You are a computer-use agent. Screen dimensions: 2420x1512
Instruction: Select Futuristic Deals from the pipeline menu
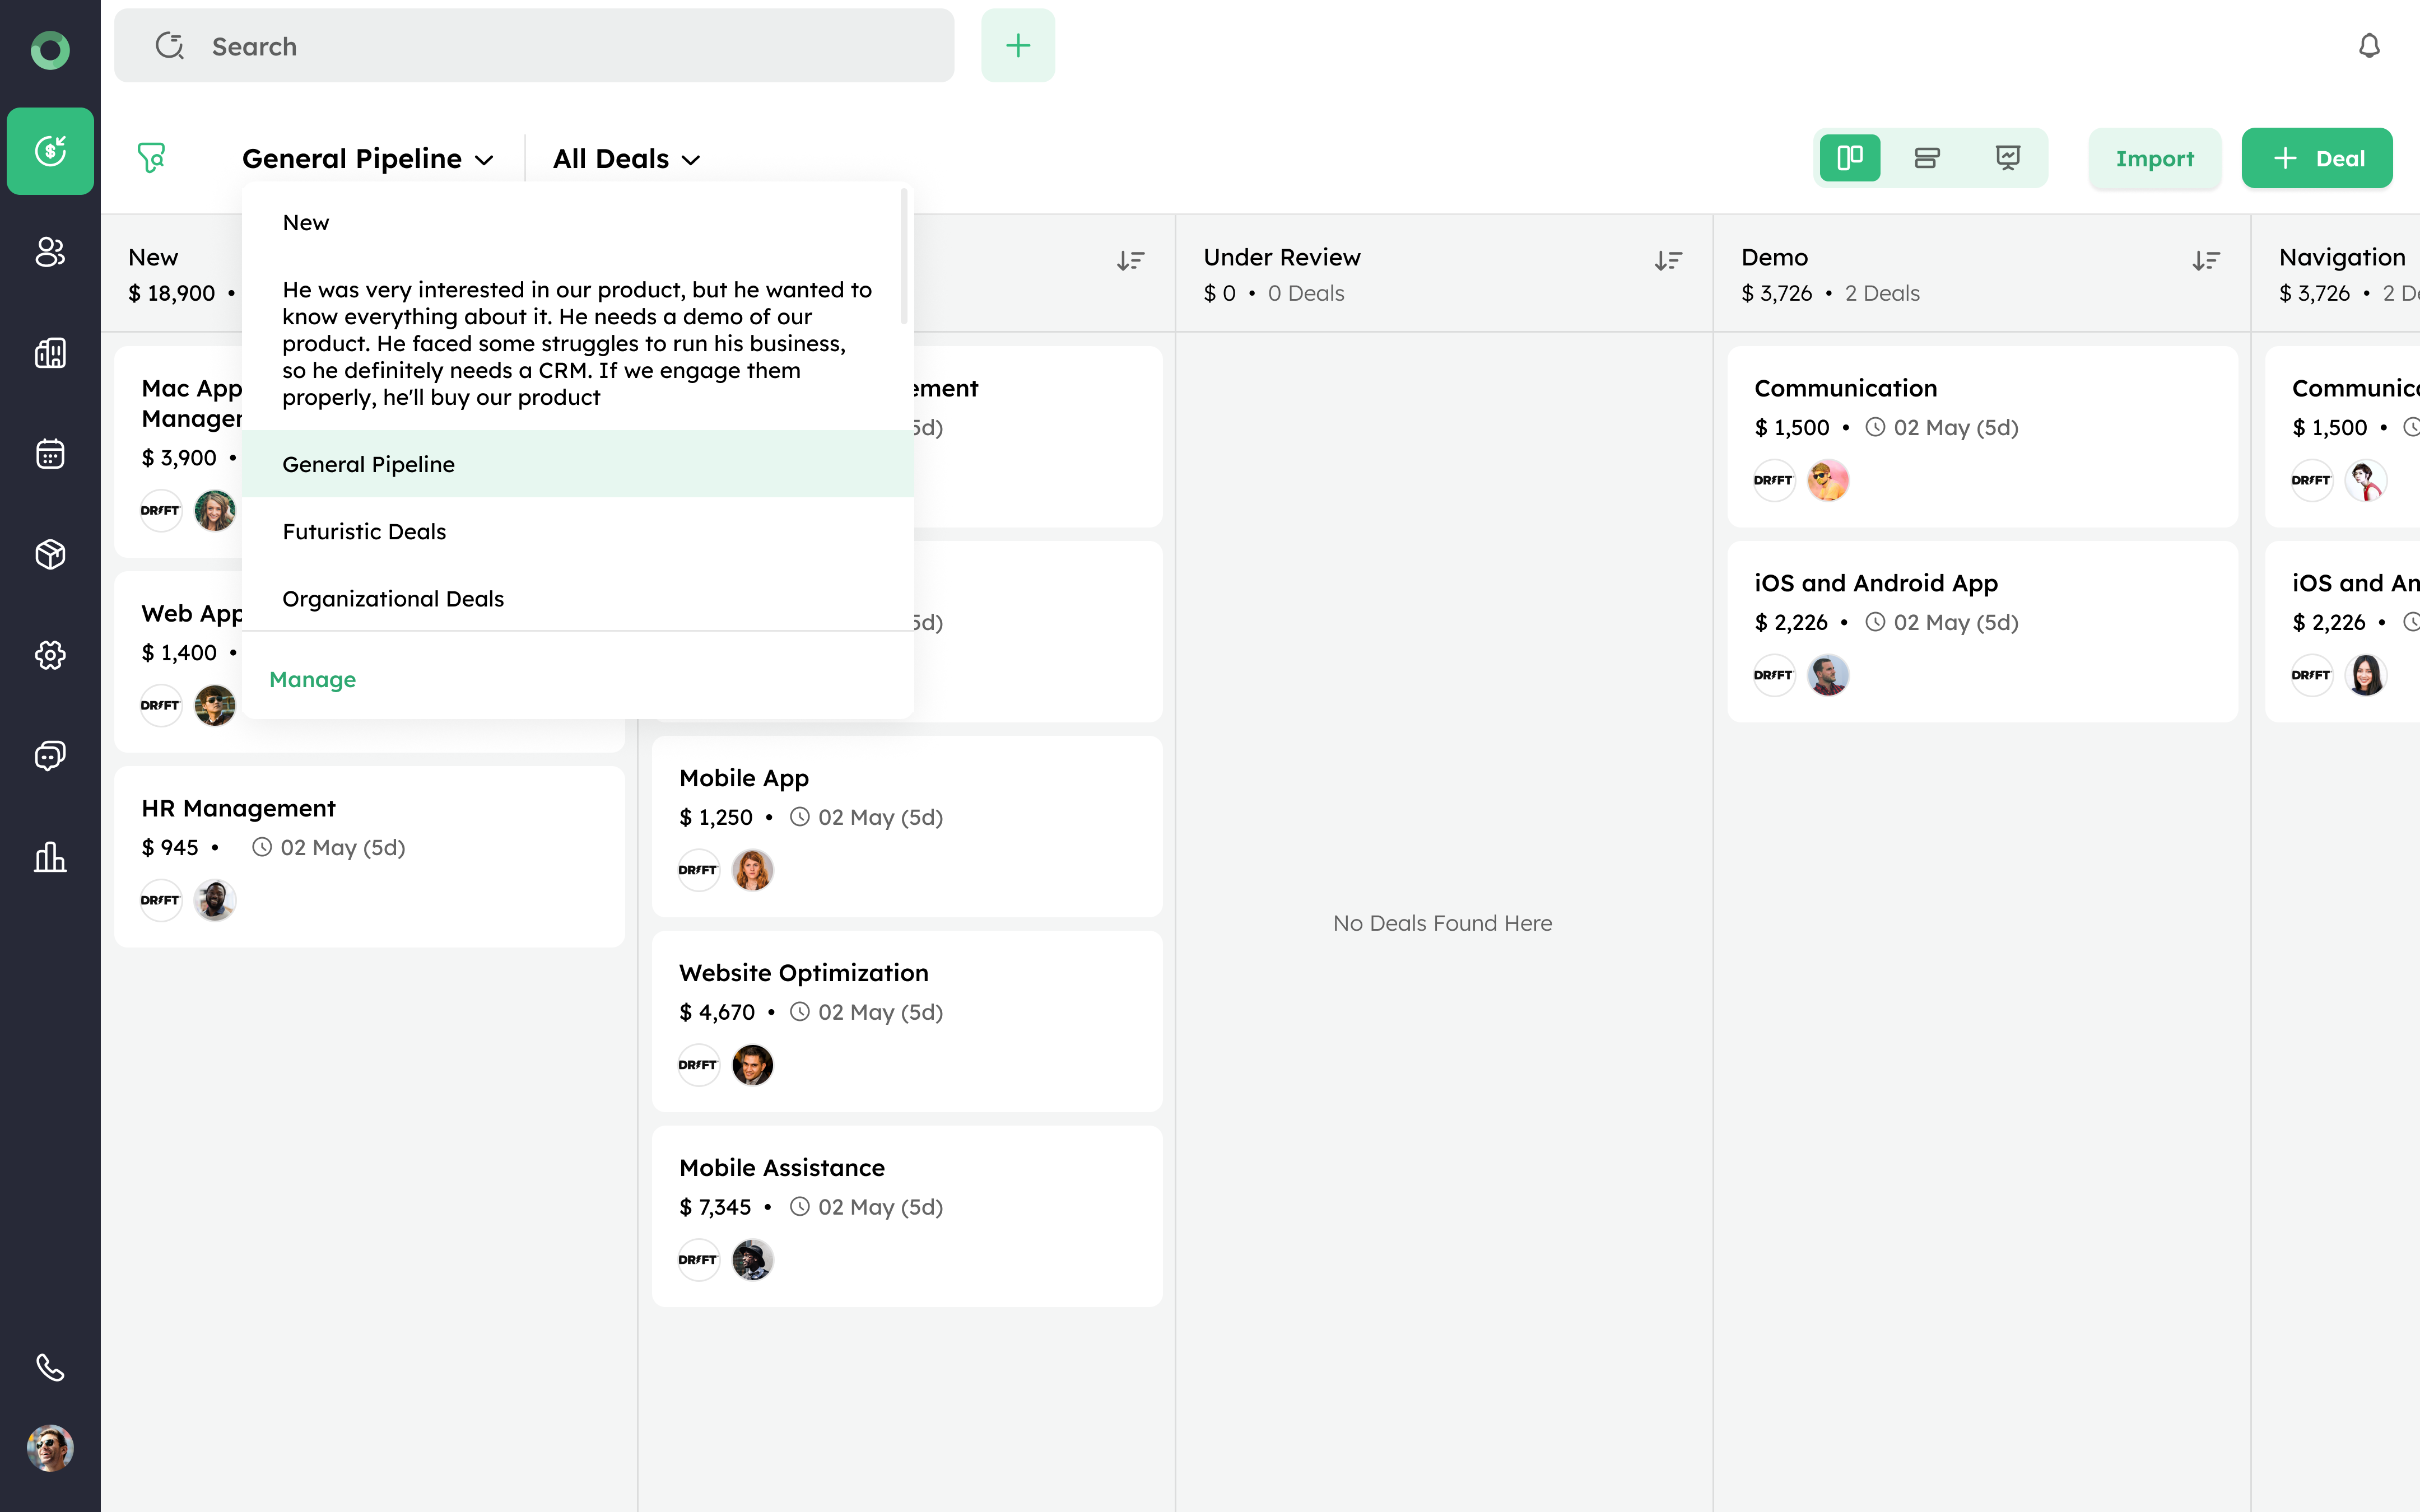tap(364, 531)
